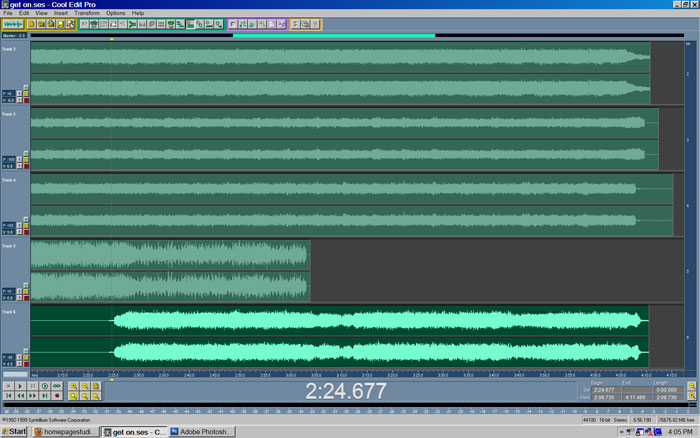This screenshot has width=700, height=438.
Task: Click the Zoom to Right Edge magnifier icon
Action: pyautogui.click(x=96, y=396)
